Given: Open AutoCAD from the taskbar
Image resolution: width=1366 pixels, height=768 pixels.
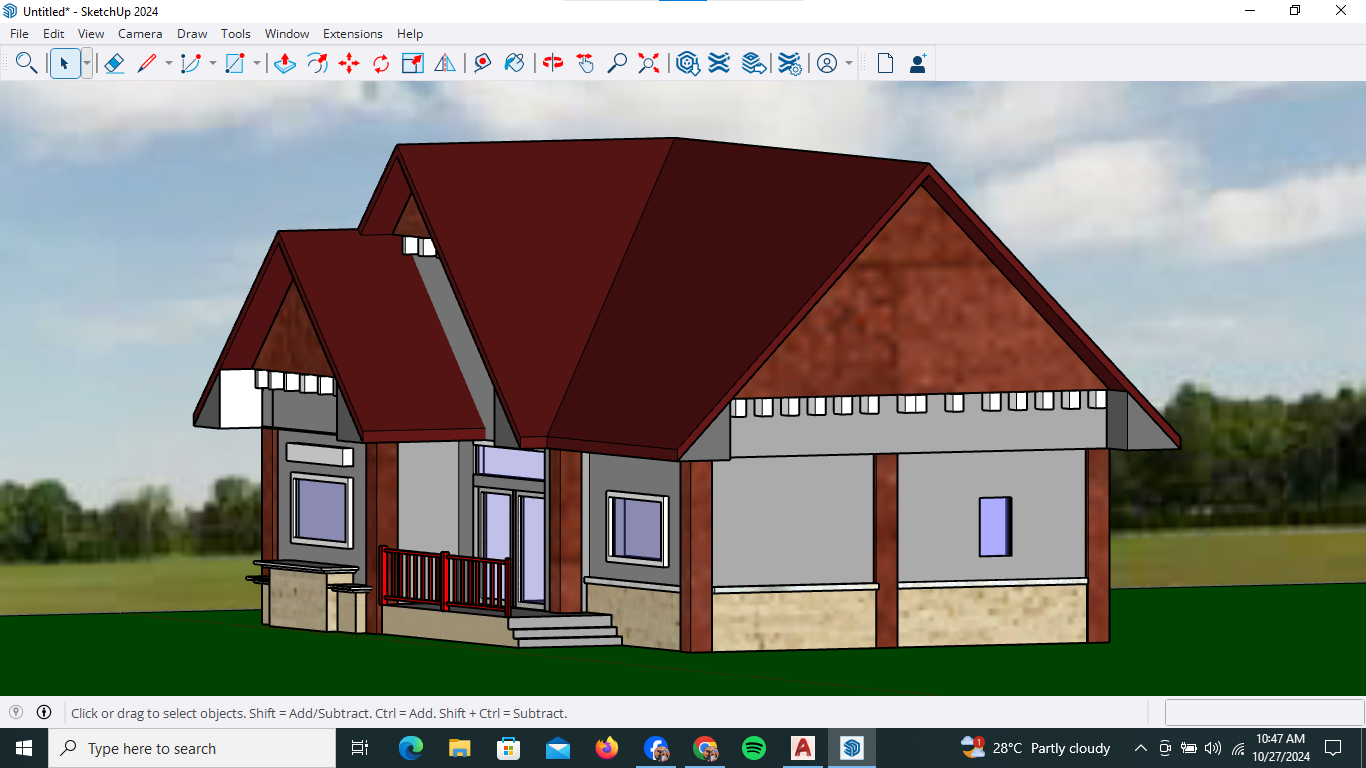Looking at the screenshot, I should (x=803, y=748).
